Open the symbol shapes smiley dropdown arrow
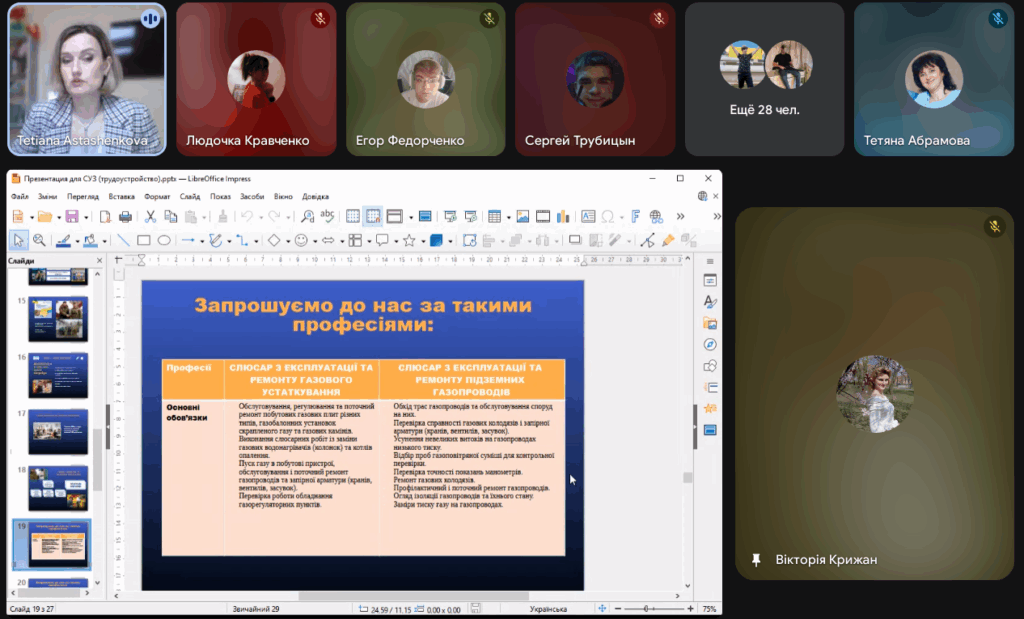The height and width of the screenshot is (619, 1024). point(314,240)
